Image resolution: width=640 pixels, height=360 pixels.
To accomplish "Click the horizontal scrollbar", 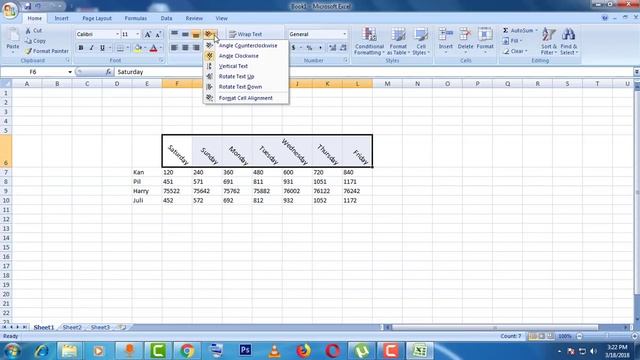I will coord(495,327).
